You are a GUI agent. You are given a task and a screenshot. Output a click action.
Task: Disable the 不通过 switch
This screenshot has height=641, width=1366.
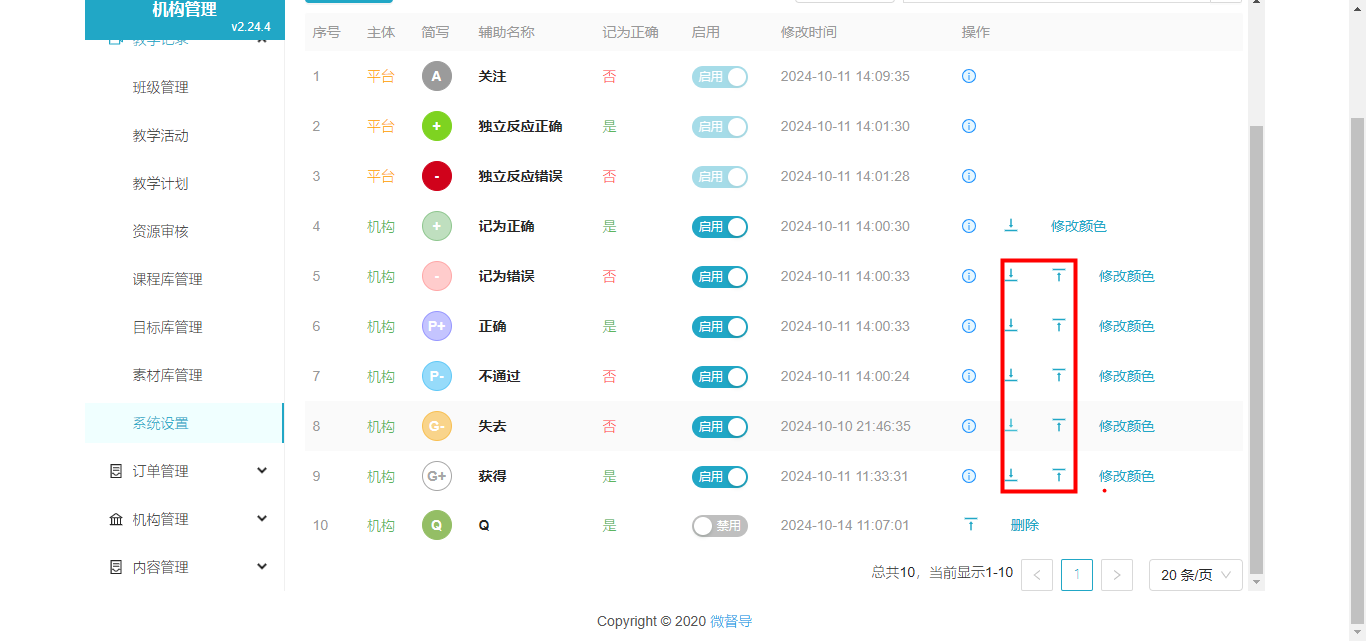tap(720, 377)
